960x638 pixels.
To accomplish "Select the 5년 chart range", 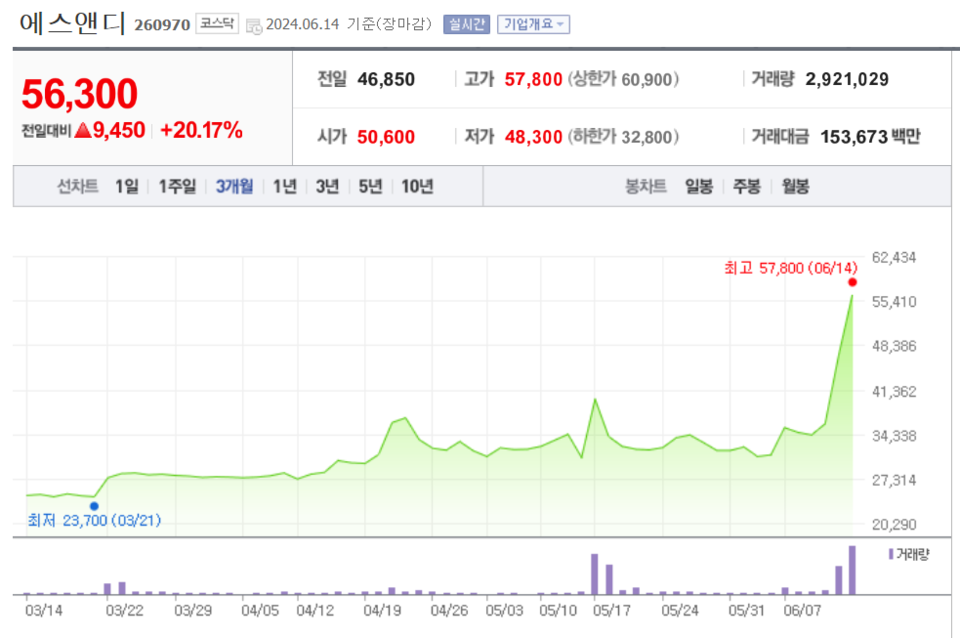I will click(370, 187).
